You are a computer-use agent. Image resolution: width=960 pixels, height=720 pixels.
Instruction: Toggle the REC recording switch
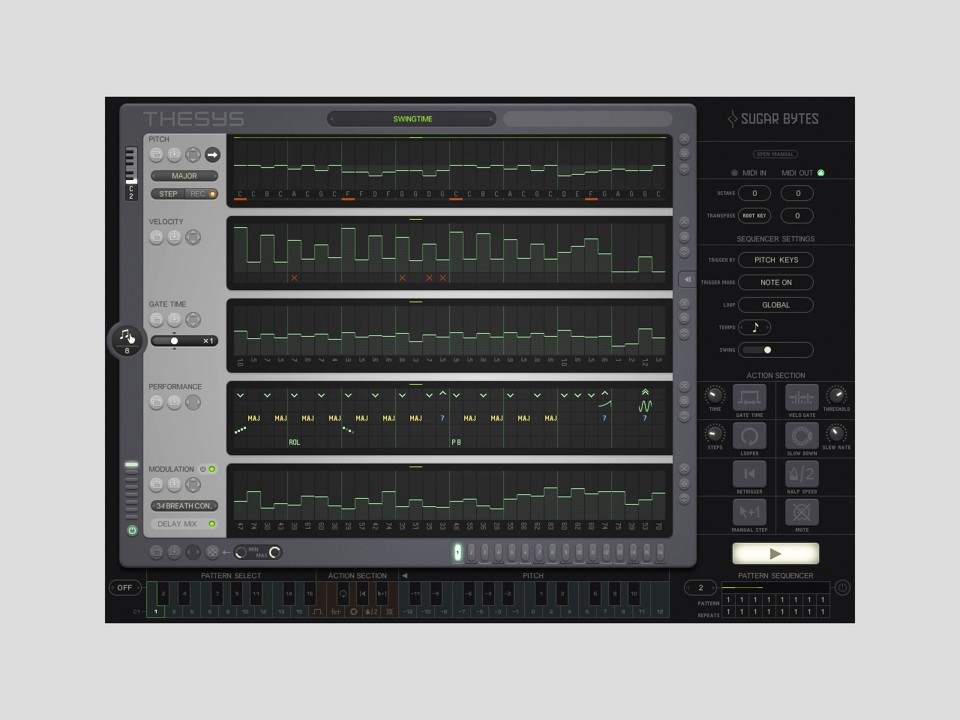tap(202, 194)
